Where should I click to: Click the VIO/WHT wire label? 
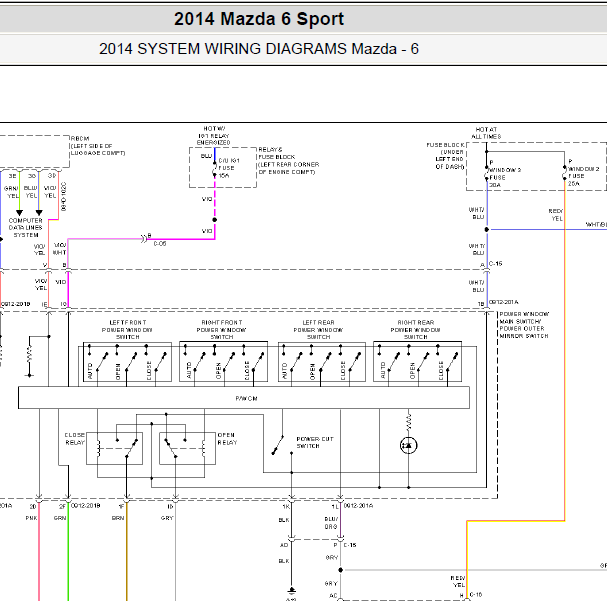coord(60,249)
